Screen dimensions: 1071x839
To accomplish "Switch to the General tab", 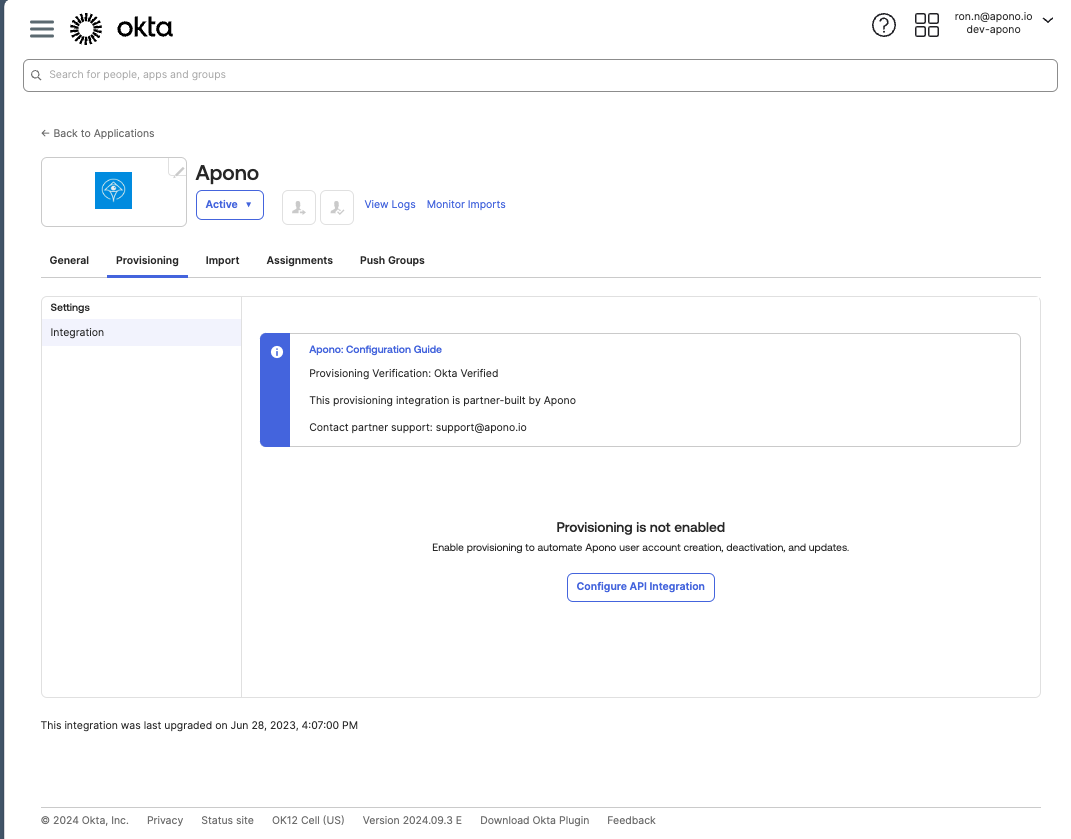I will 69,260.
